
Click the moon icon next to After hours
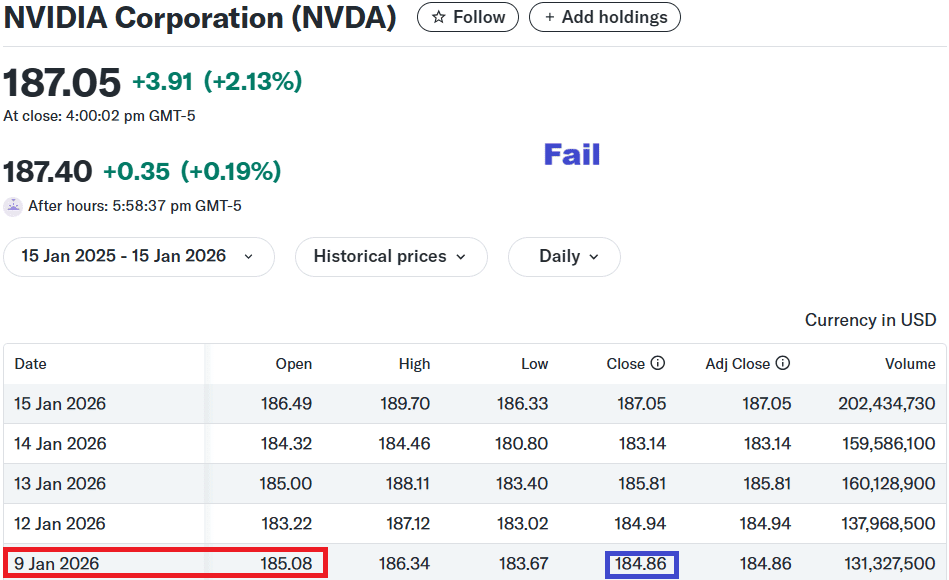[x=13, y=205]
